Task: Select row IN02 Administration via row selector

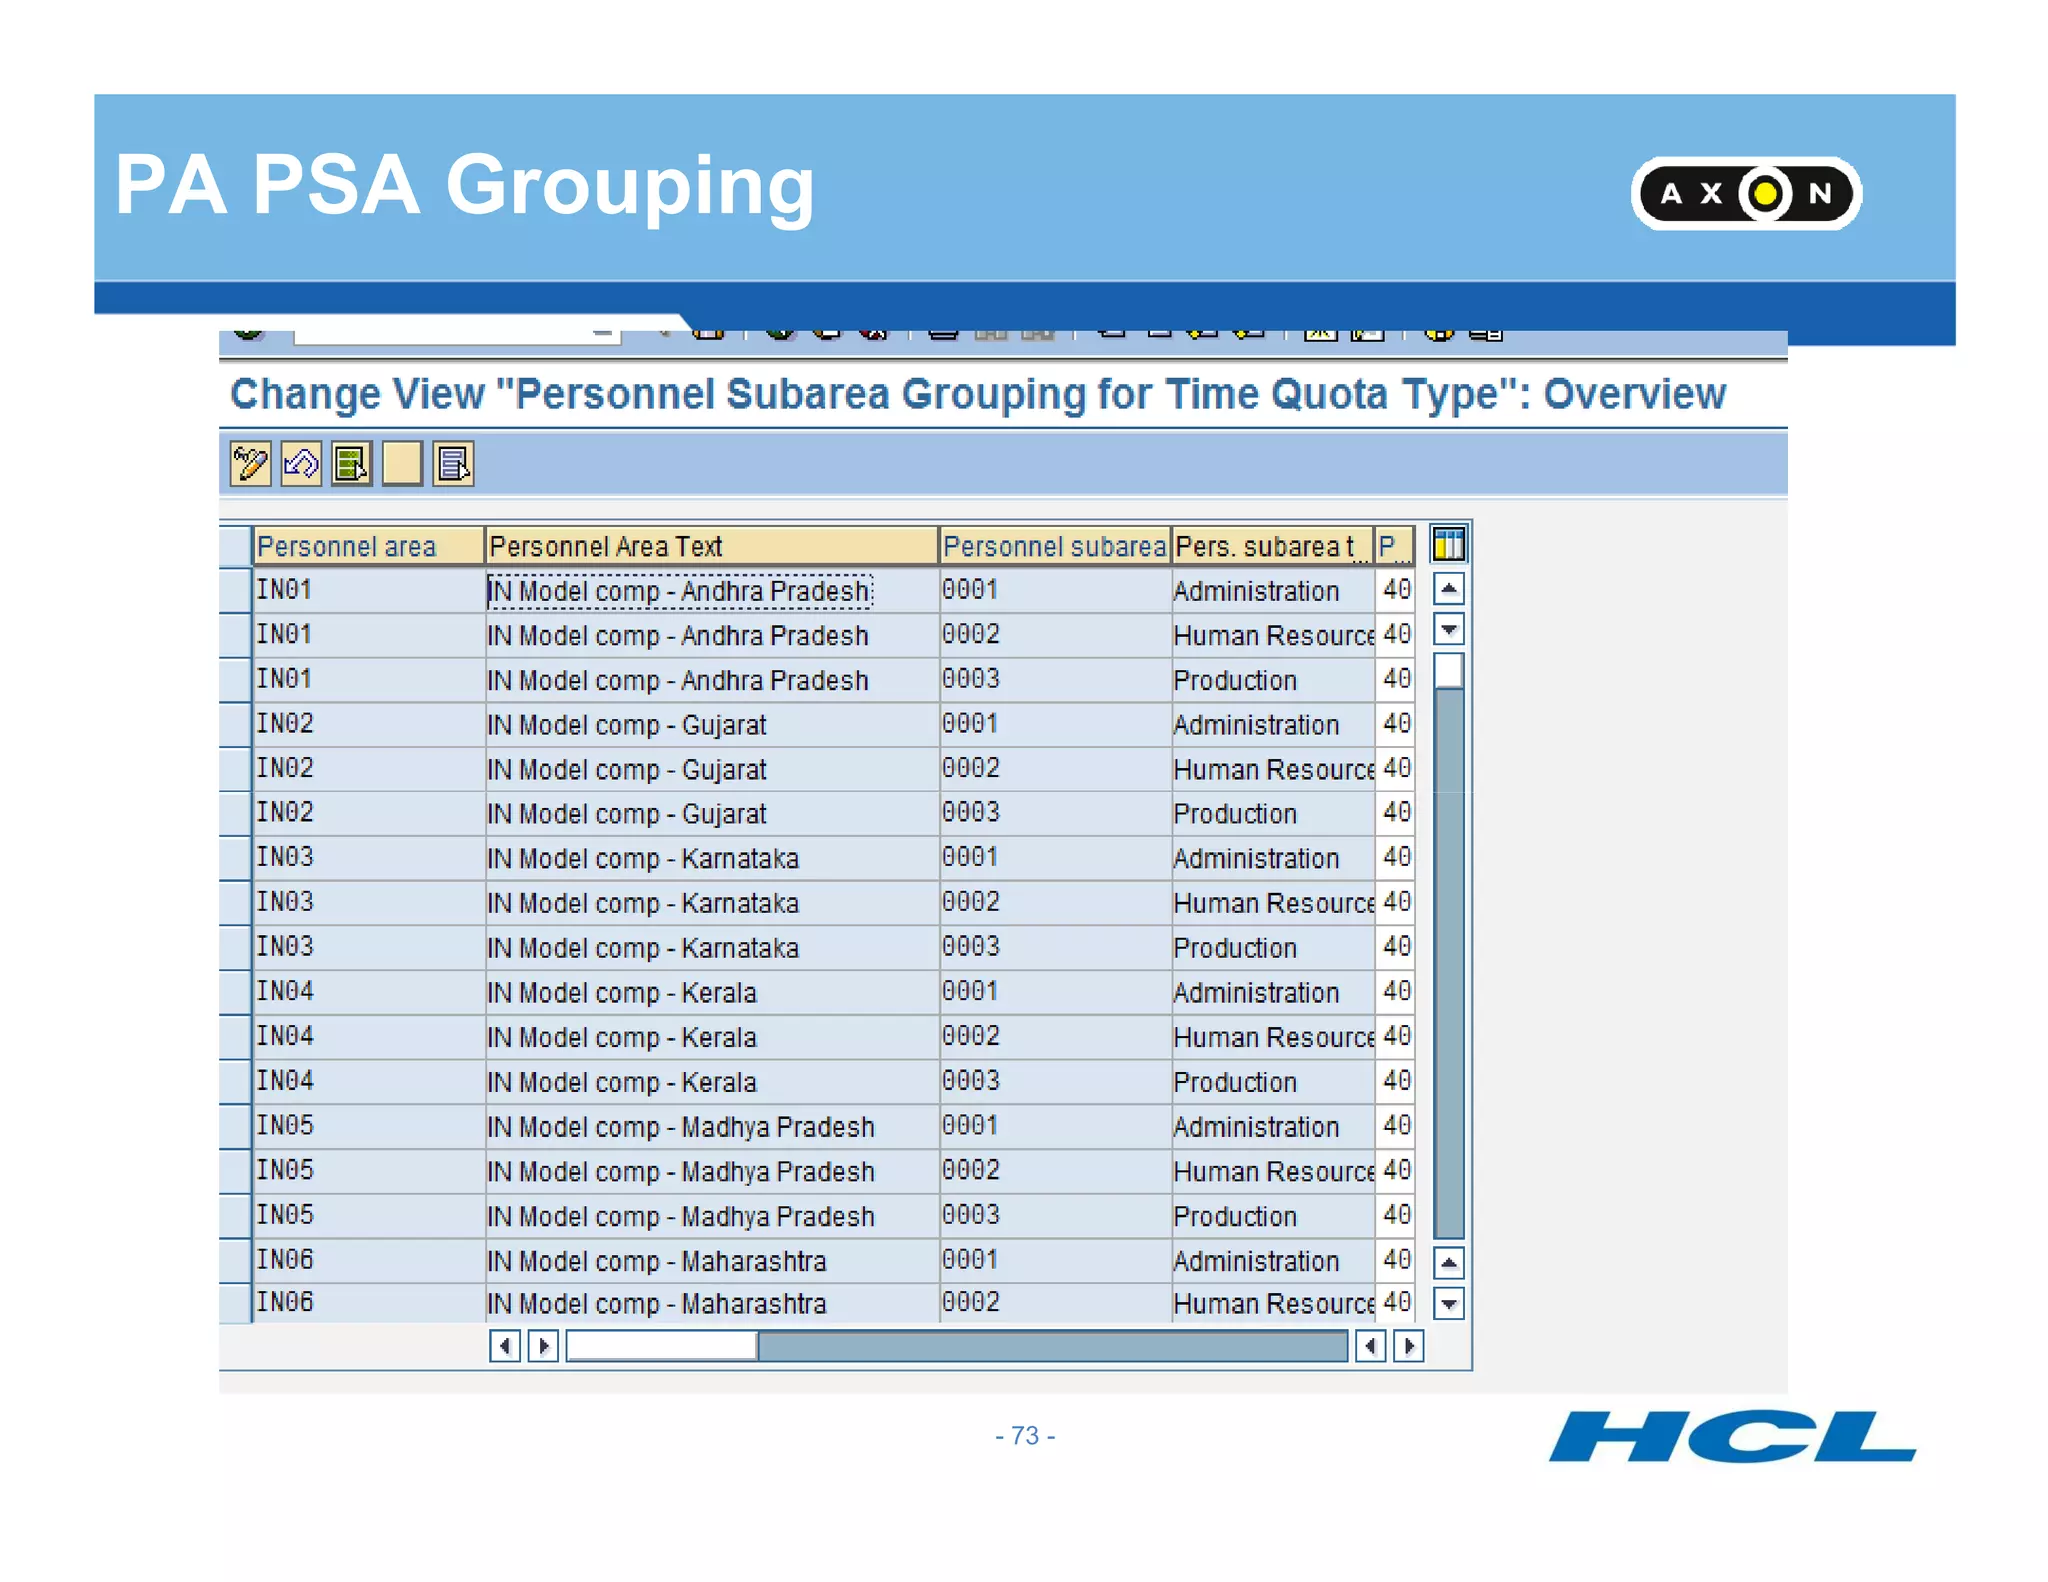Action: coord(235,724)
